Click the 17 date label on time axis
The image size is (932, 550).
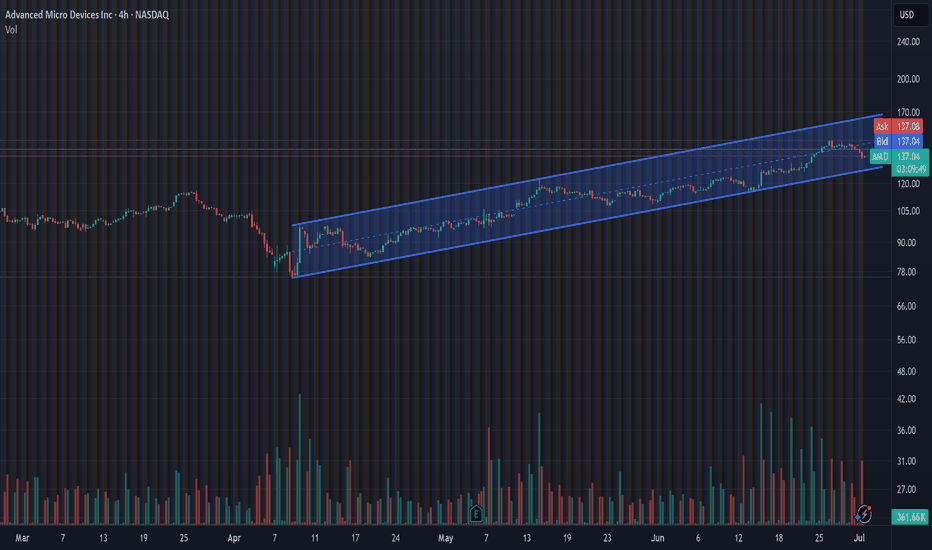pos(355,538)
